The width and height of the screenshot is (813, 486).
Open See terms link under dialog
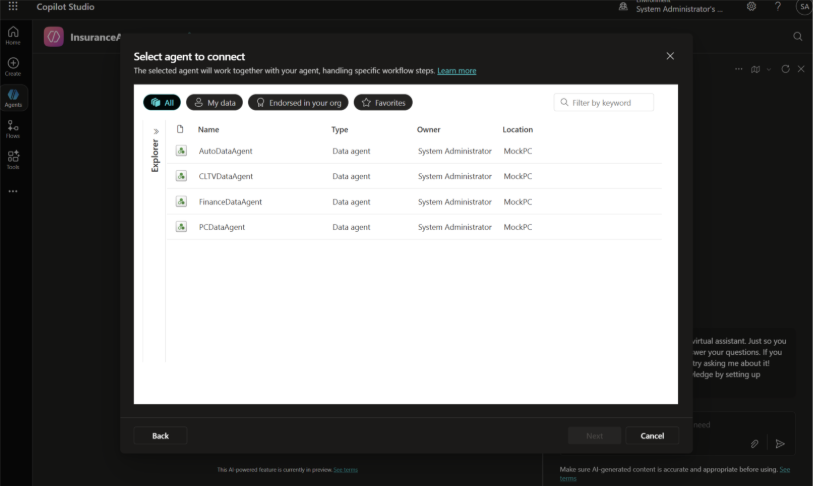pyautogui.click(x=345, y=470)
